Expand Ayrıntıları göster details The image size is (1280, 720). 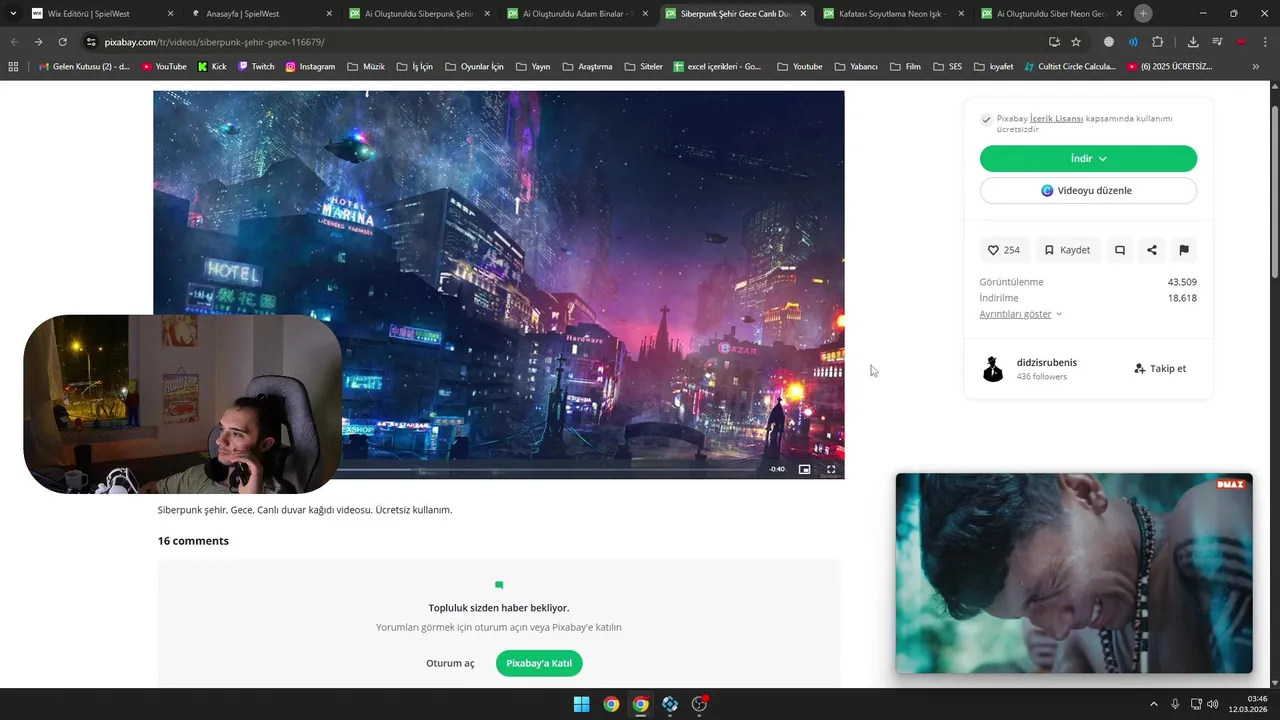click(x=1021, y=314)
